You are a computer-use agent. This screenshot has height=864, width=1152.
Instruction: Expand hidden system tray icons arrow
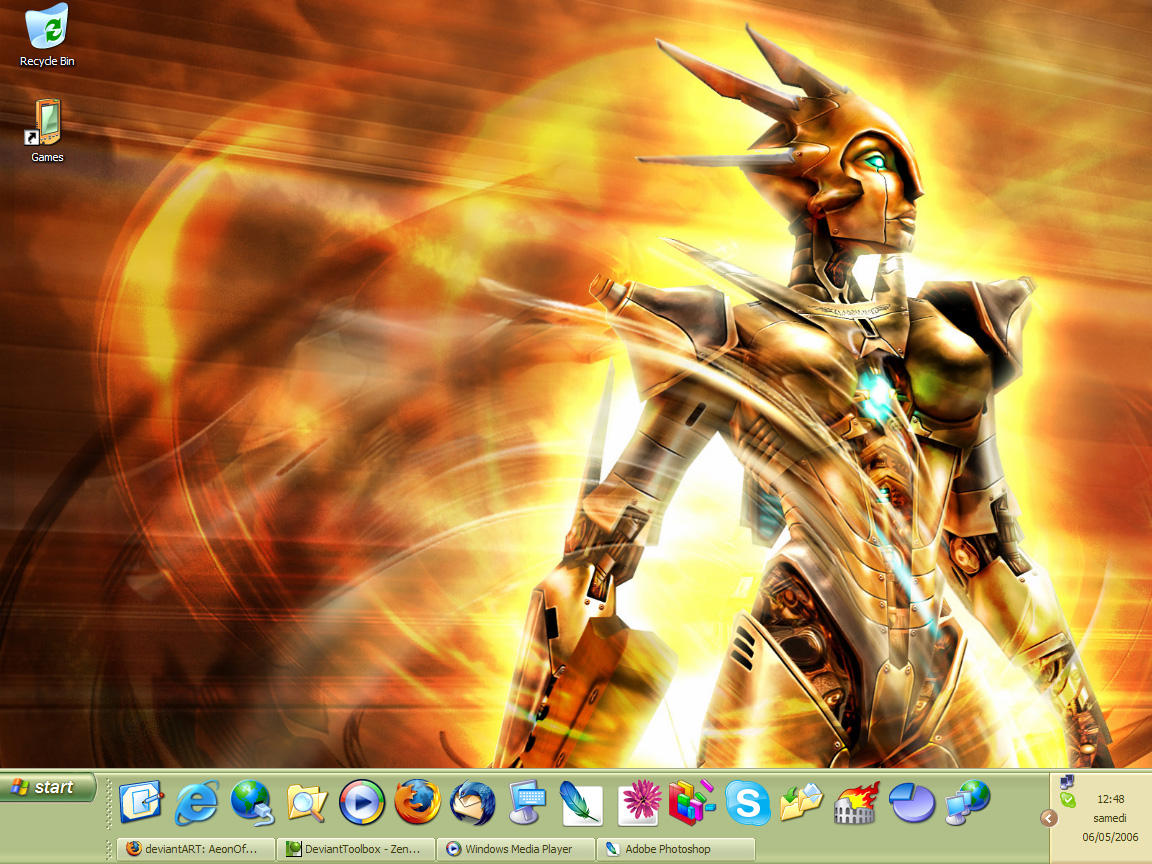tap(1048, 818)
